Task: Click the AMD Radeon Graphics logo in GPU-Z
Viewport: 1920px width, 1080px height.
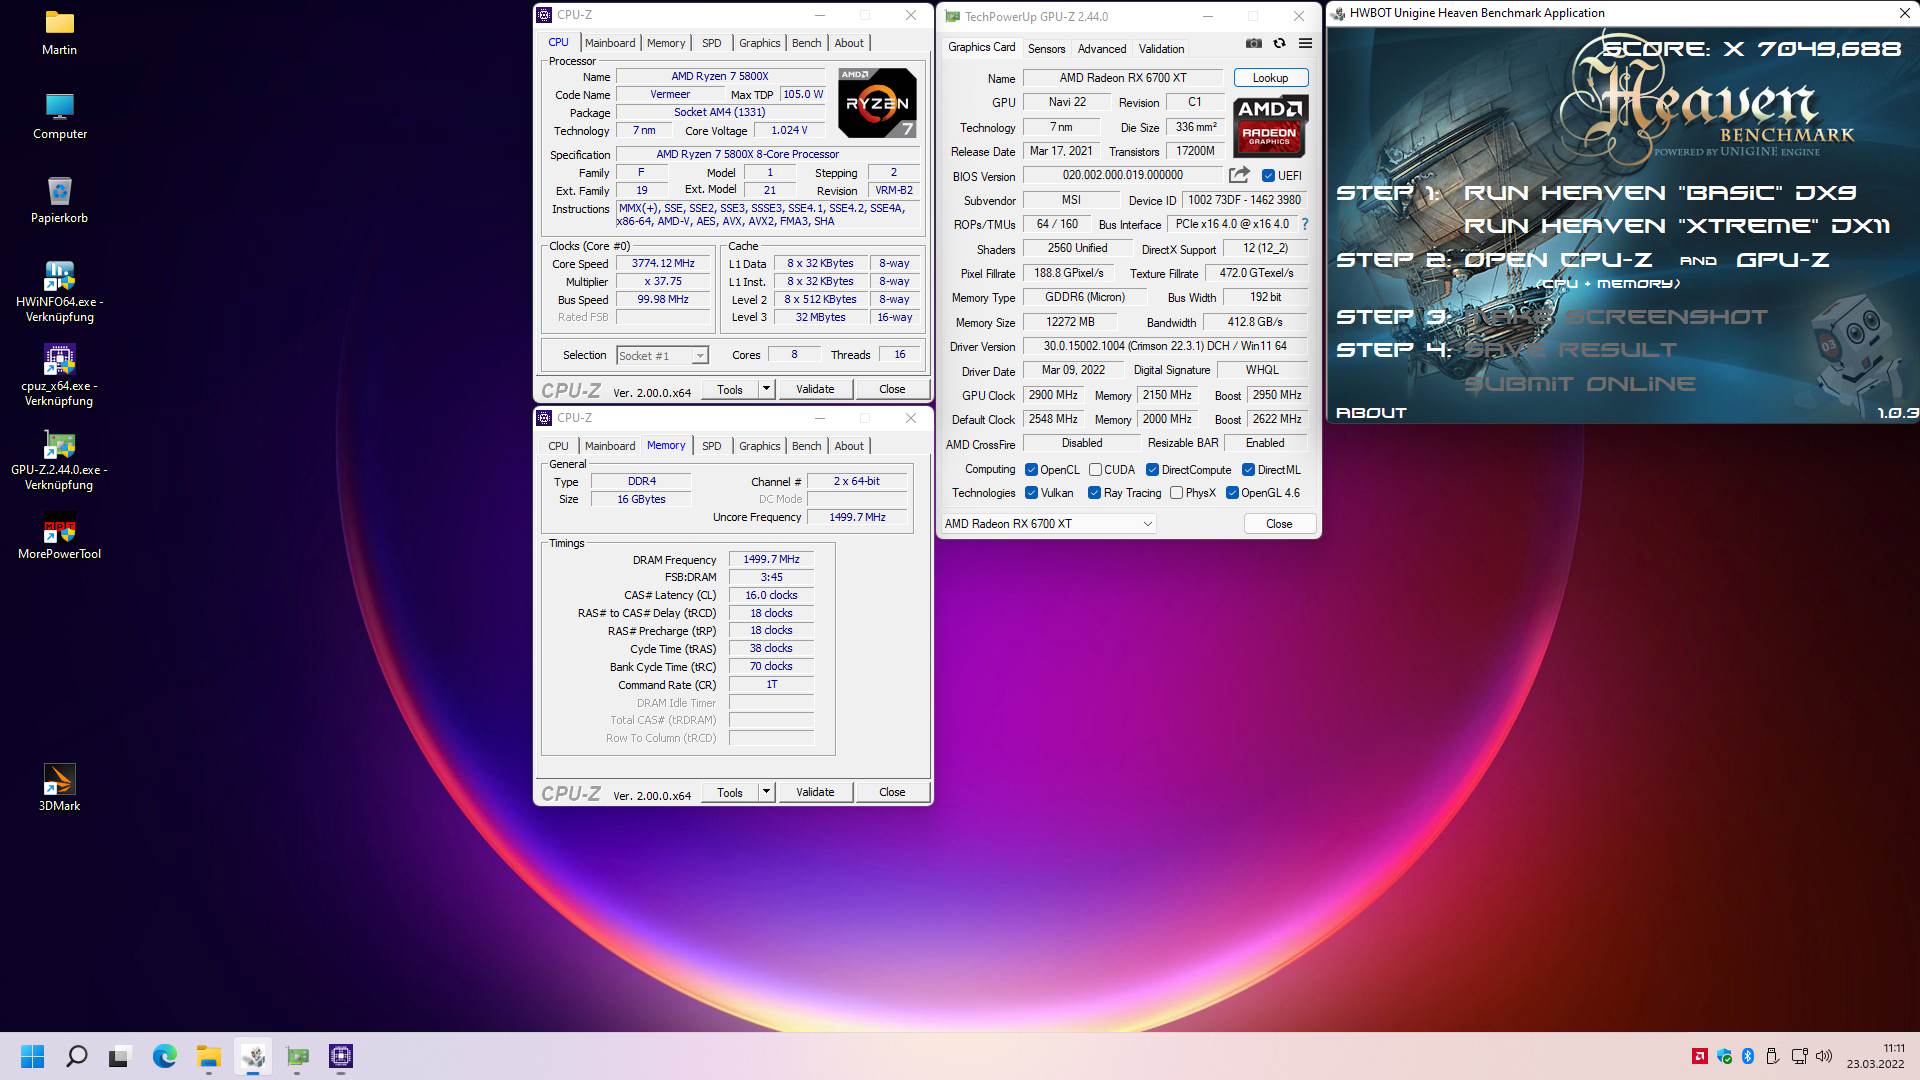Action: tap(1270, 127)
